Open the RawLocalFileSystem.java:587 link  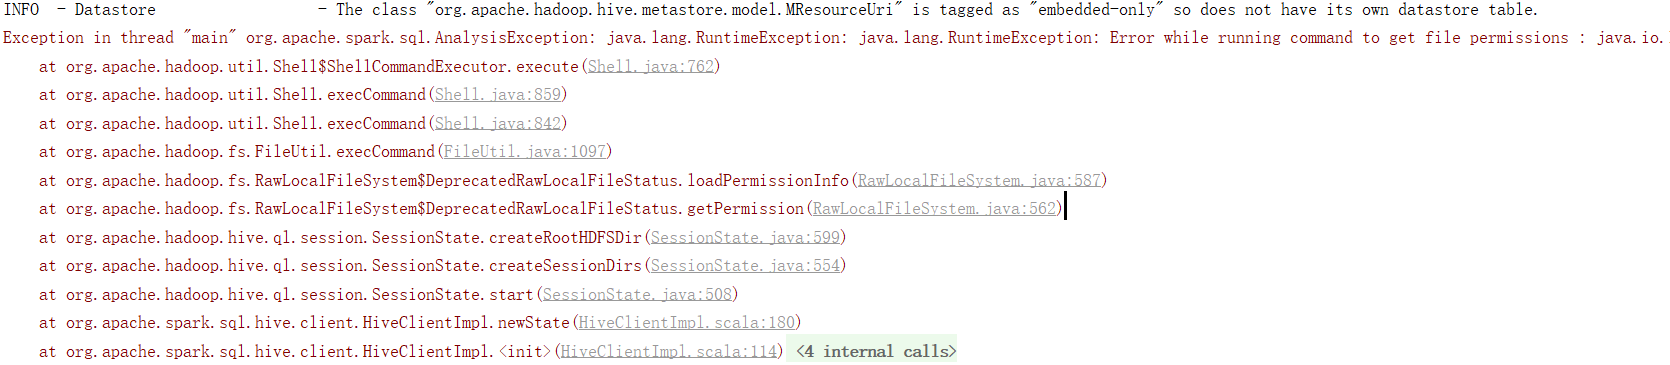pyautogui.click(x=979, y=180)
